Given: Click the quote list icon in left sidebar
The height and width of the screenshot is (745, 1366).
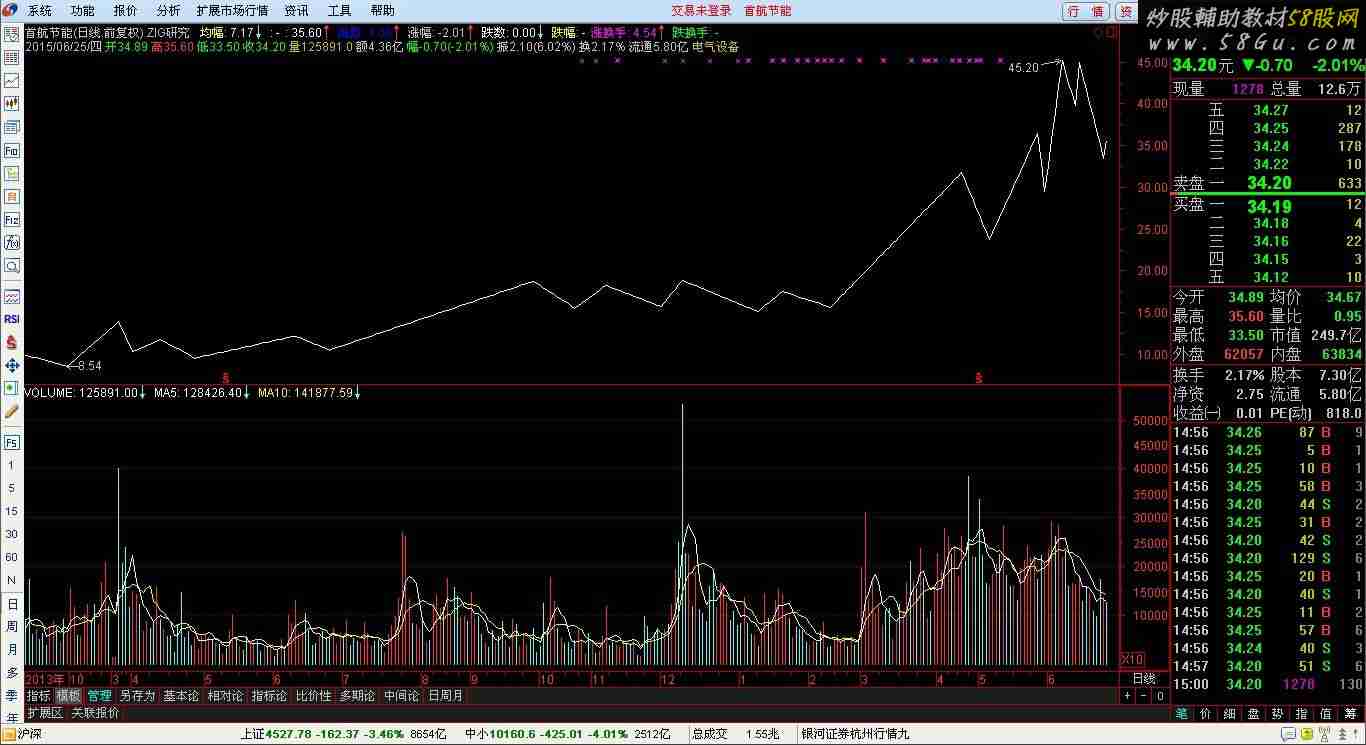Looking at the screenshot, I should click(x=12, y=34).
